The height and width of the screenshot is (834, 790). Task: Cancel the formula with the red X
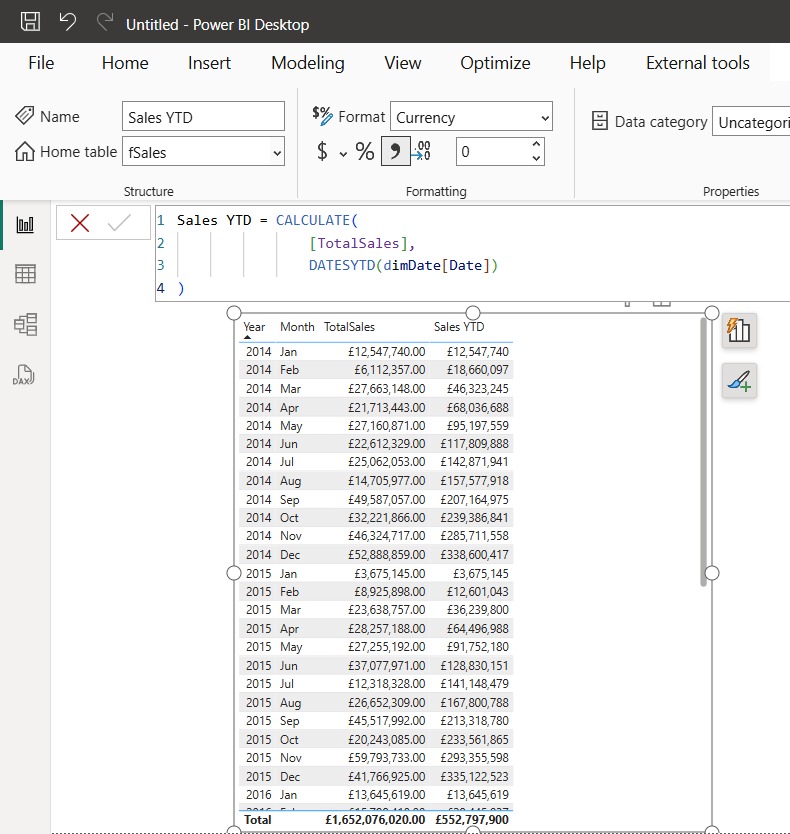(80, 223)
